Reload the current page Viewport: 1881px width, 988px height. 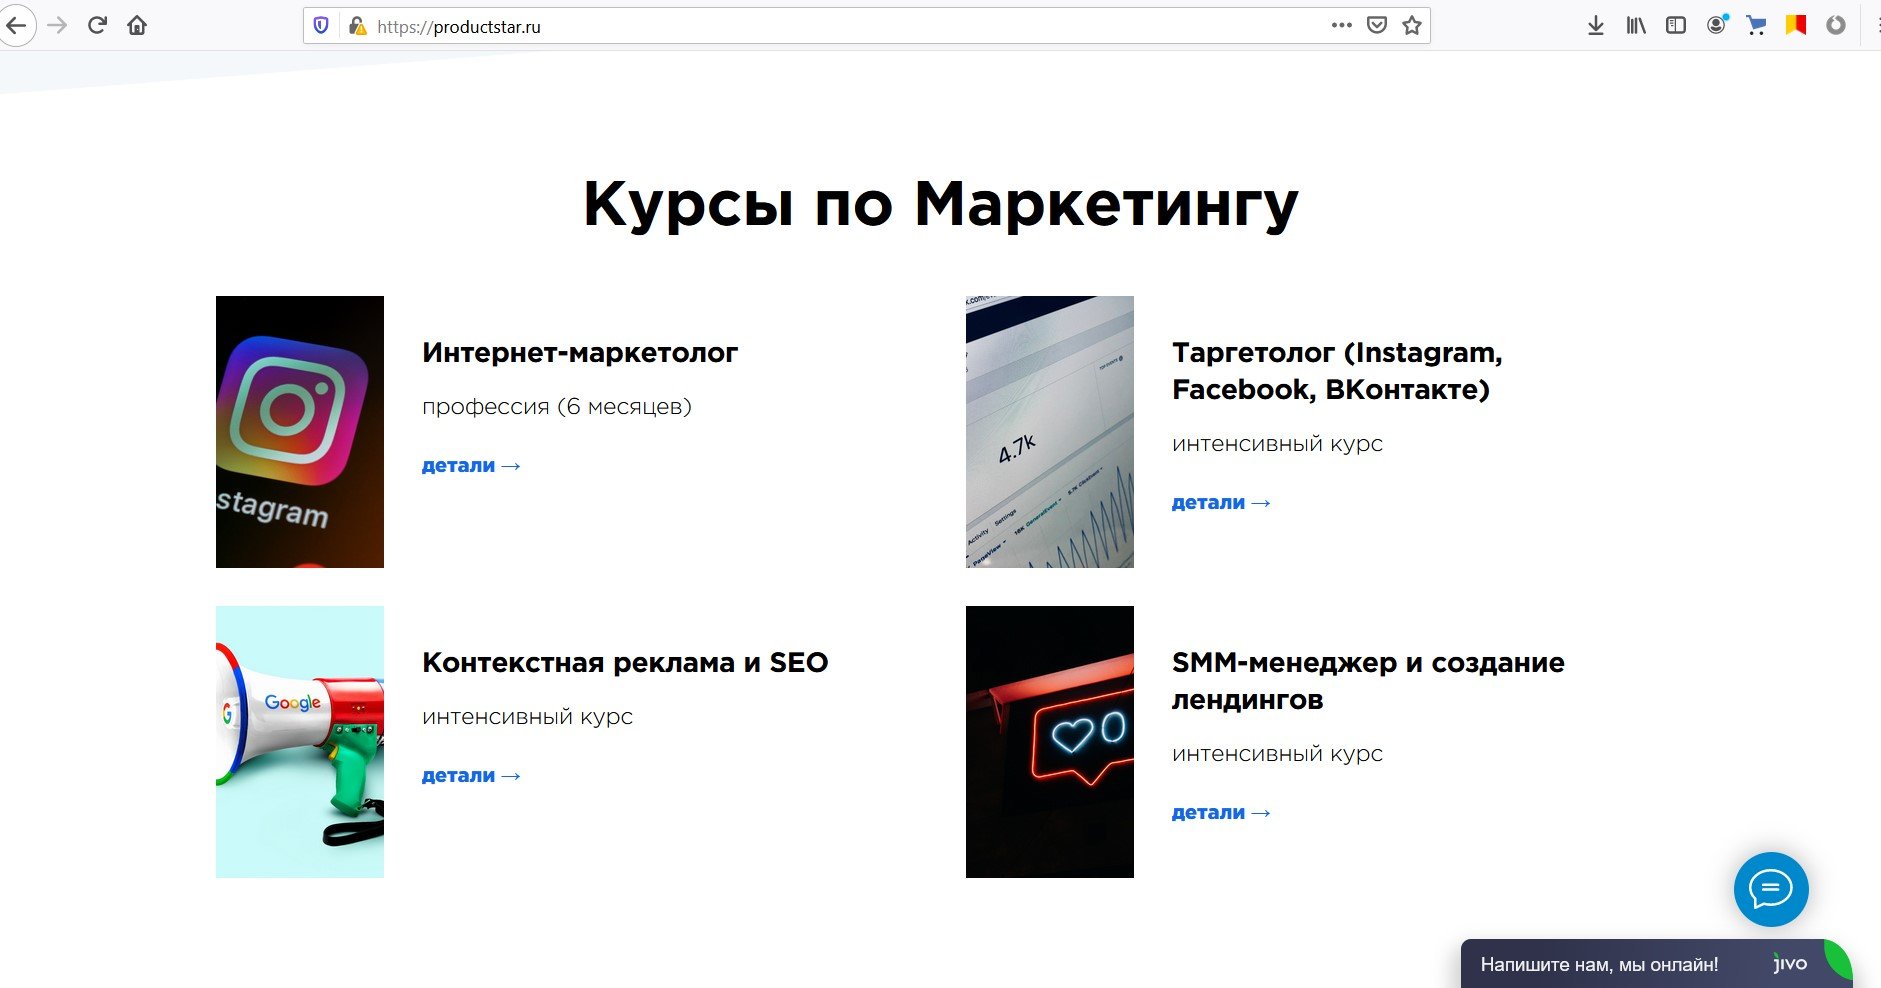click(97, 26)
